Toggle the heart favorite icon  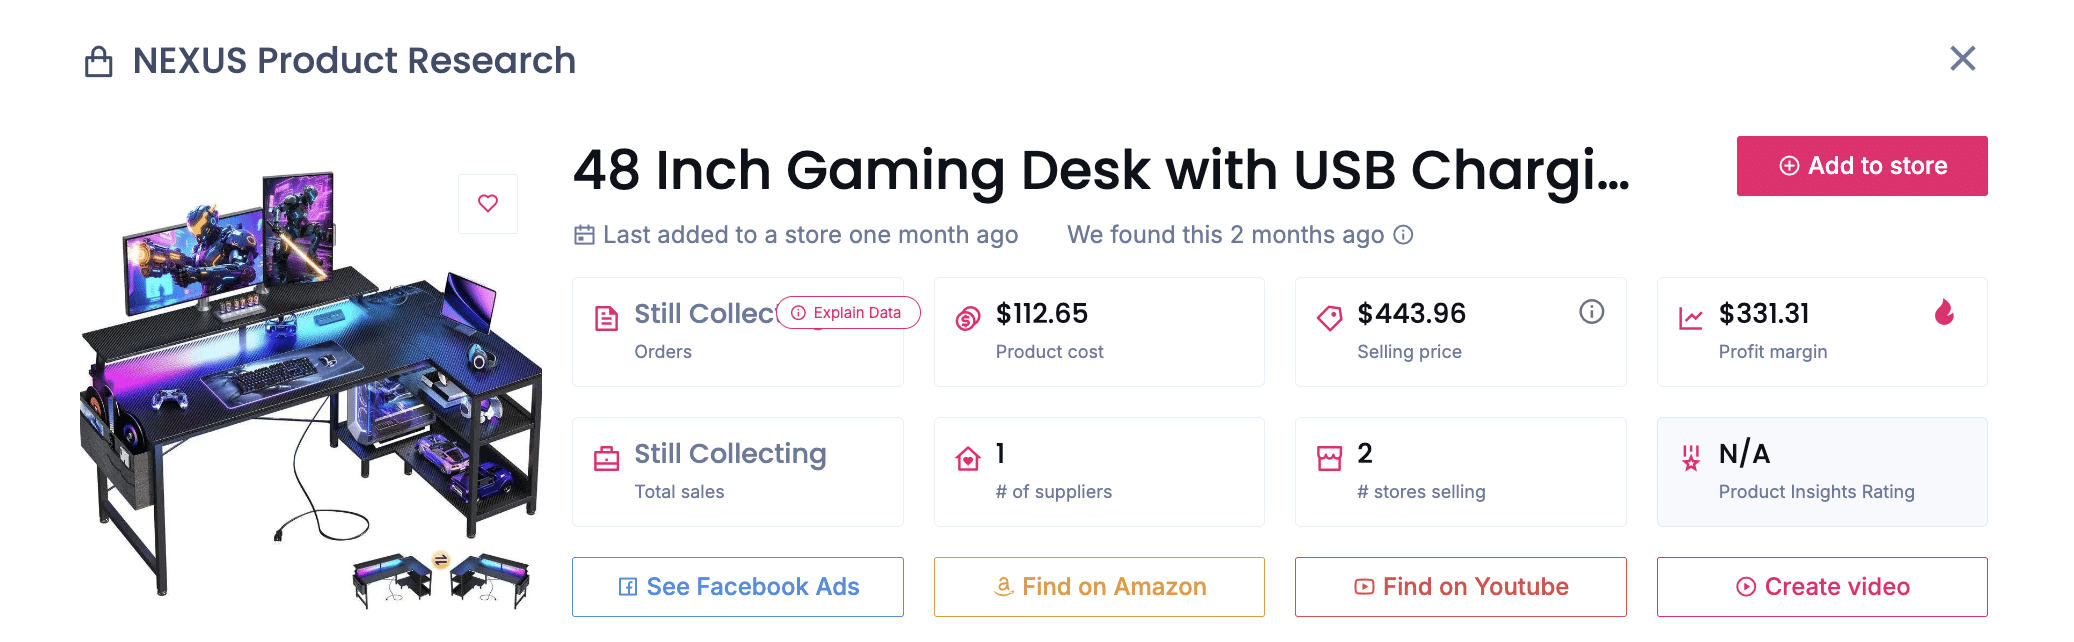[x=488, y=203]
